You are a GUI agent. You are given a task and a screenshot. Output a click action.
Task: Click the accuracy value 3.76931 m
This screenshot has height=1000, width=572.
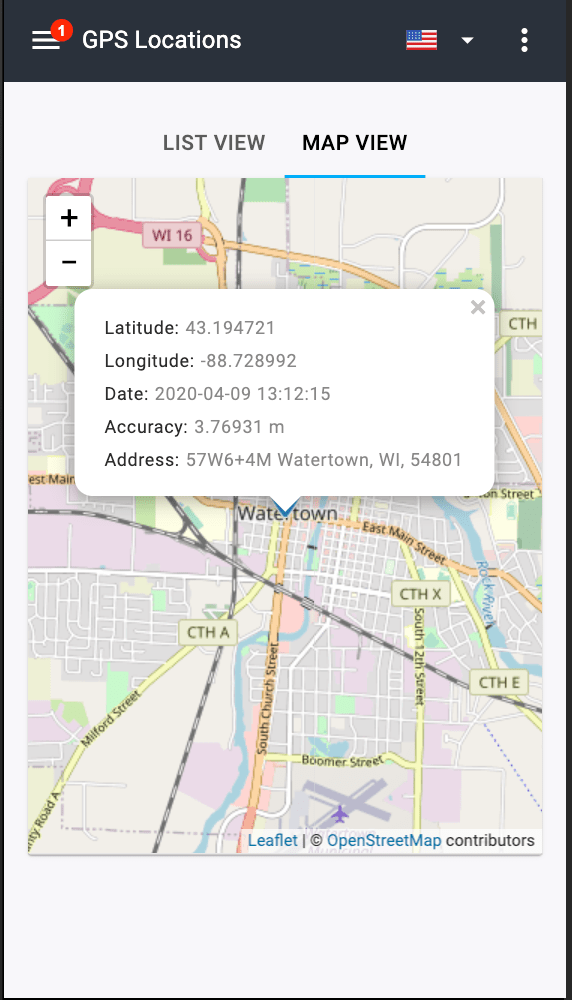point(239,427)
